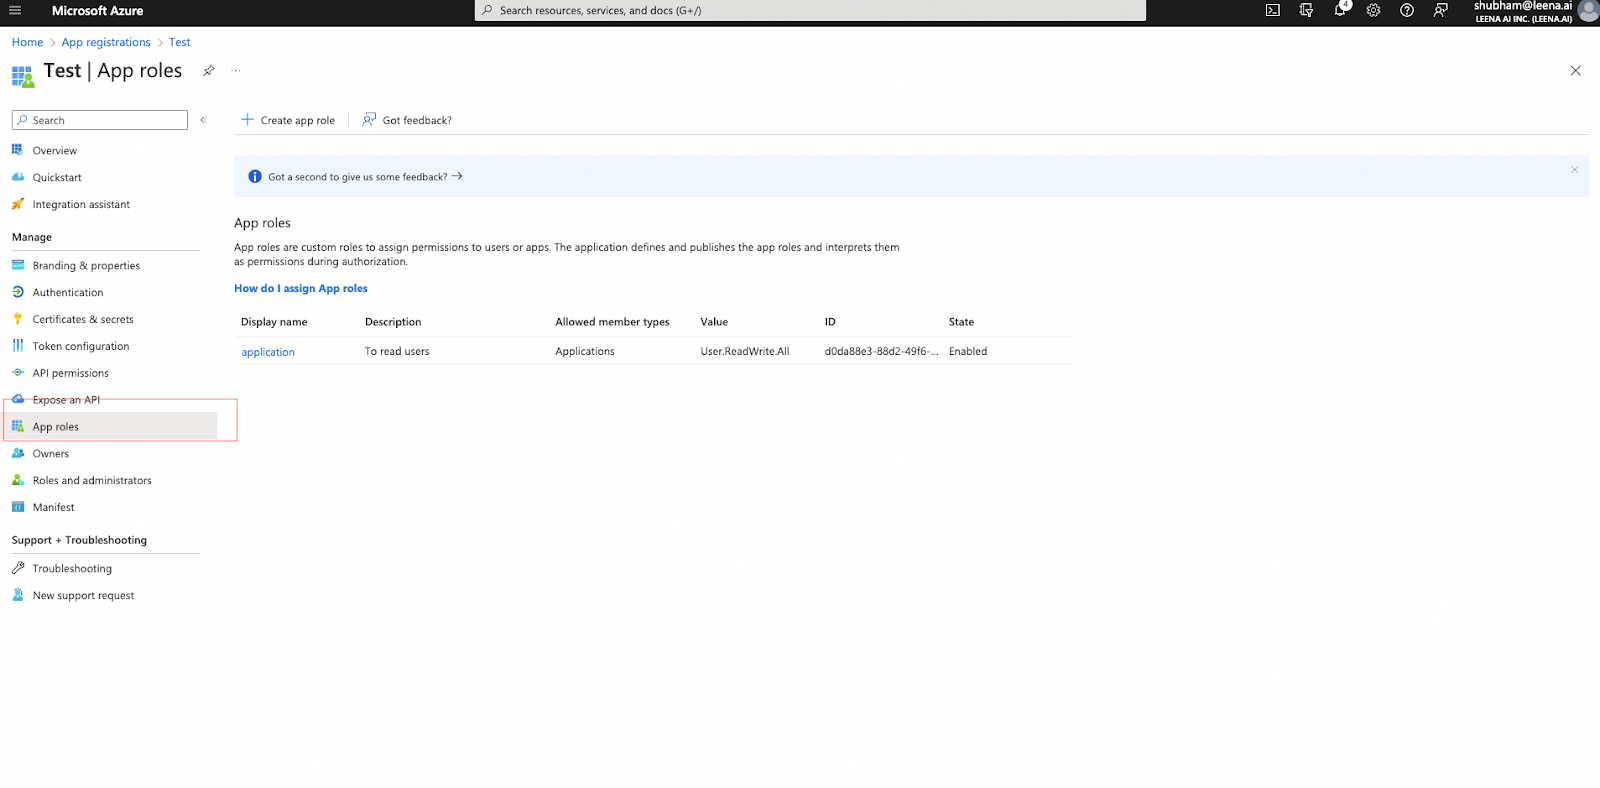
Task: Click Value column header
Action: pyautogui.click(x=714, y=322)
